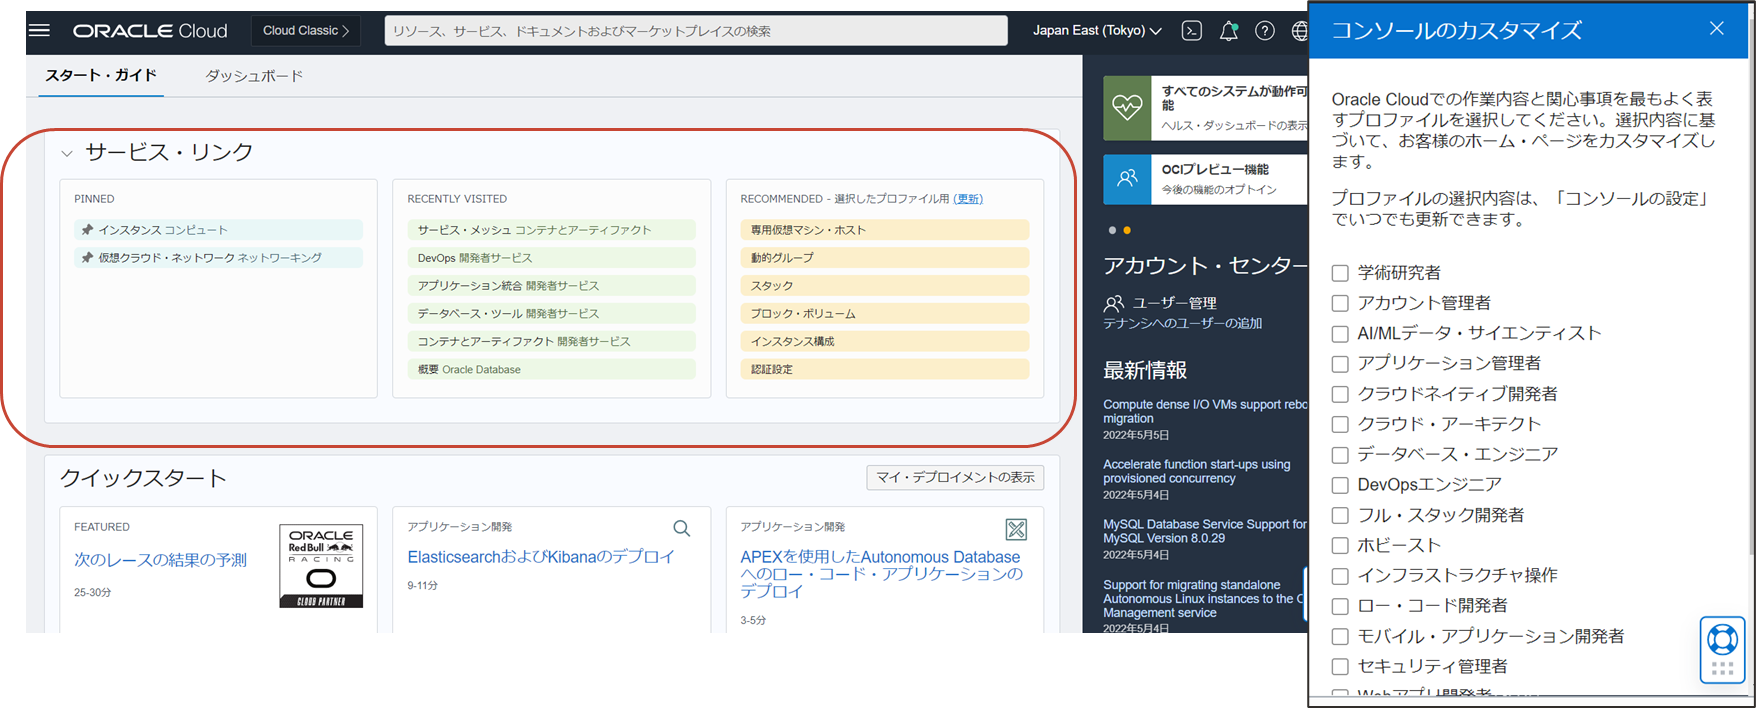This screenshot has height=708, width=1756.
Task: Open Compute dense I/O VMs news item
Action: pyautogui.click(x=1205, y=411)
